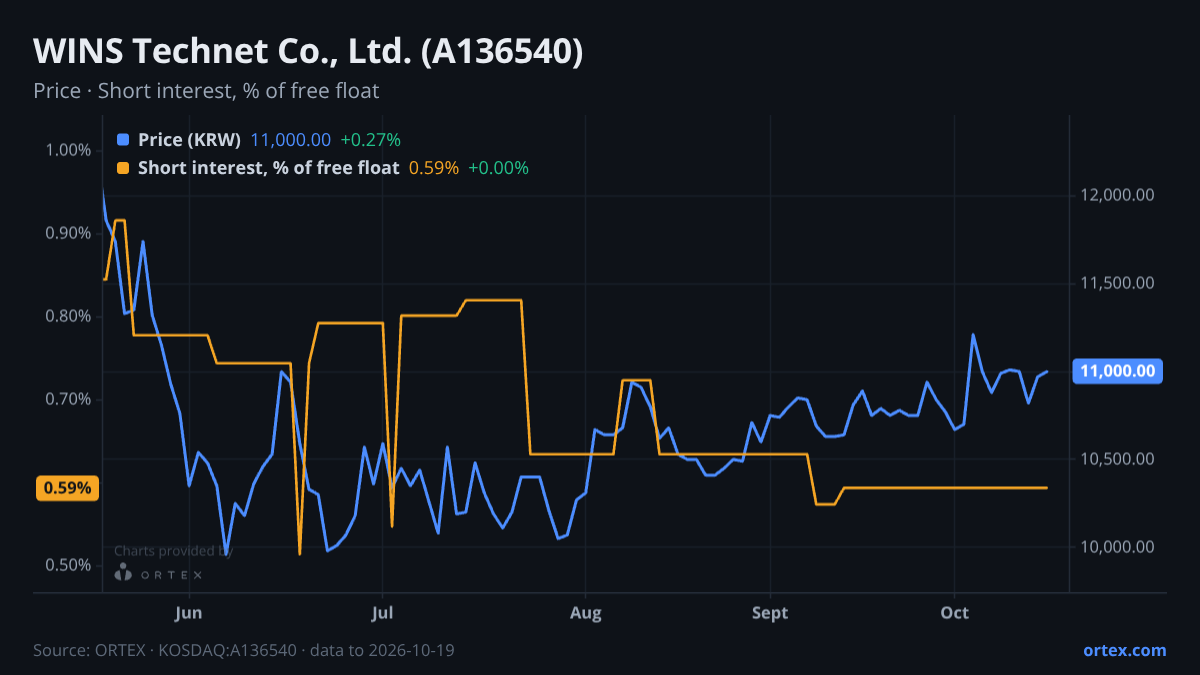Click the 0.80% left axis label
The height and width of the screenshot is (675, 1200).
tap(68, 316)
